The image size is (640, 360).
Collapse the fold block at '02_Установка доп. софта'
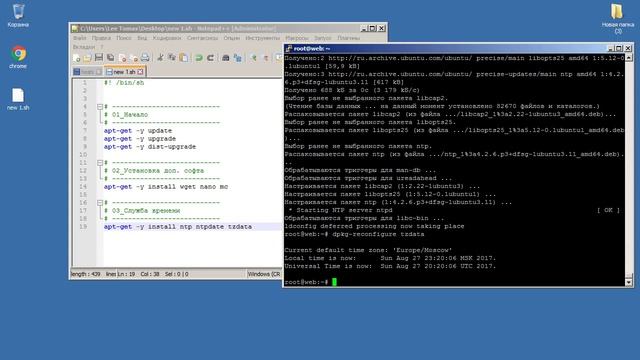(x=100, y=163)
